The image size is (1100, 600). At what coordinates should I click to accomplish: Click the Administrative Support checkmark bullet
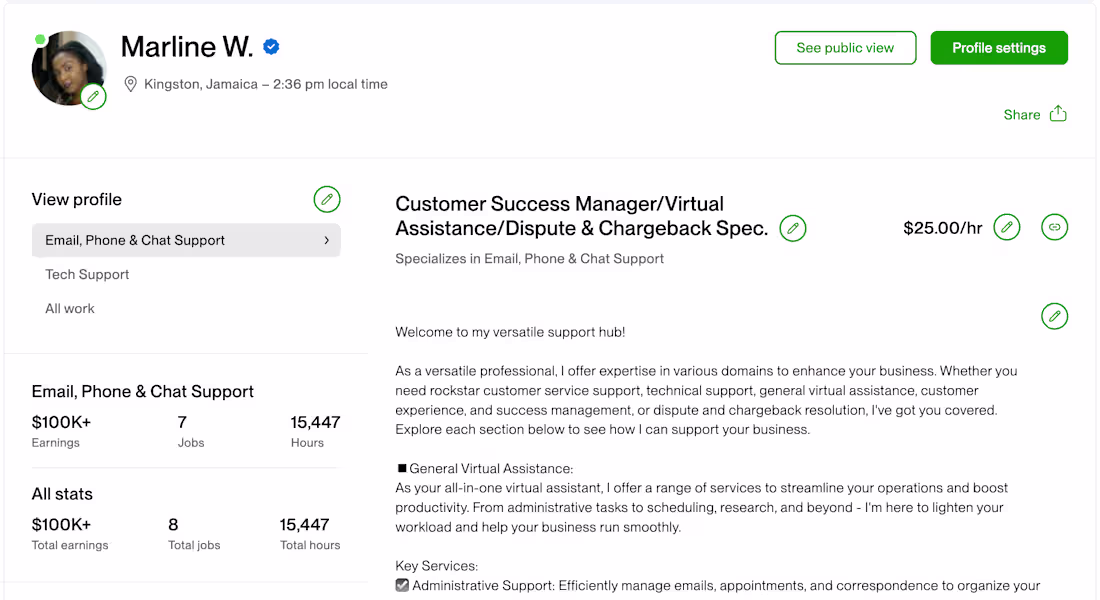tap(402, 585)
